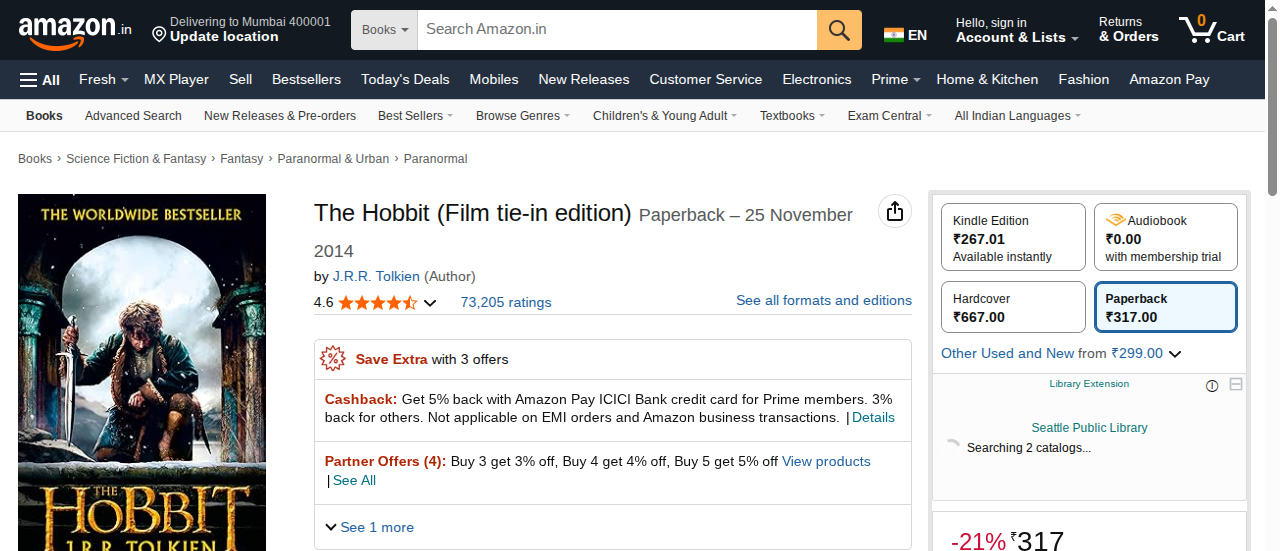
Task: Open Mobiles in the nav bar
Action: coord(494,80)
